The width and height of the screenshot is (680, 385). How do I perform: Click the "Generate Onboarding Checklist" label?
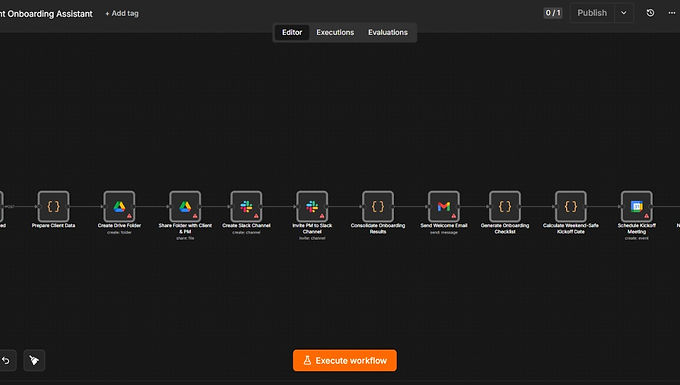tap(505, 228)
